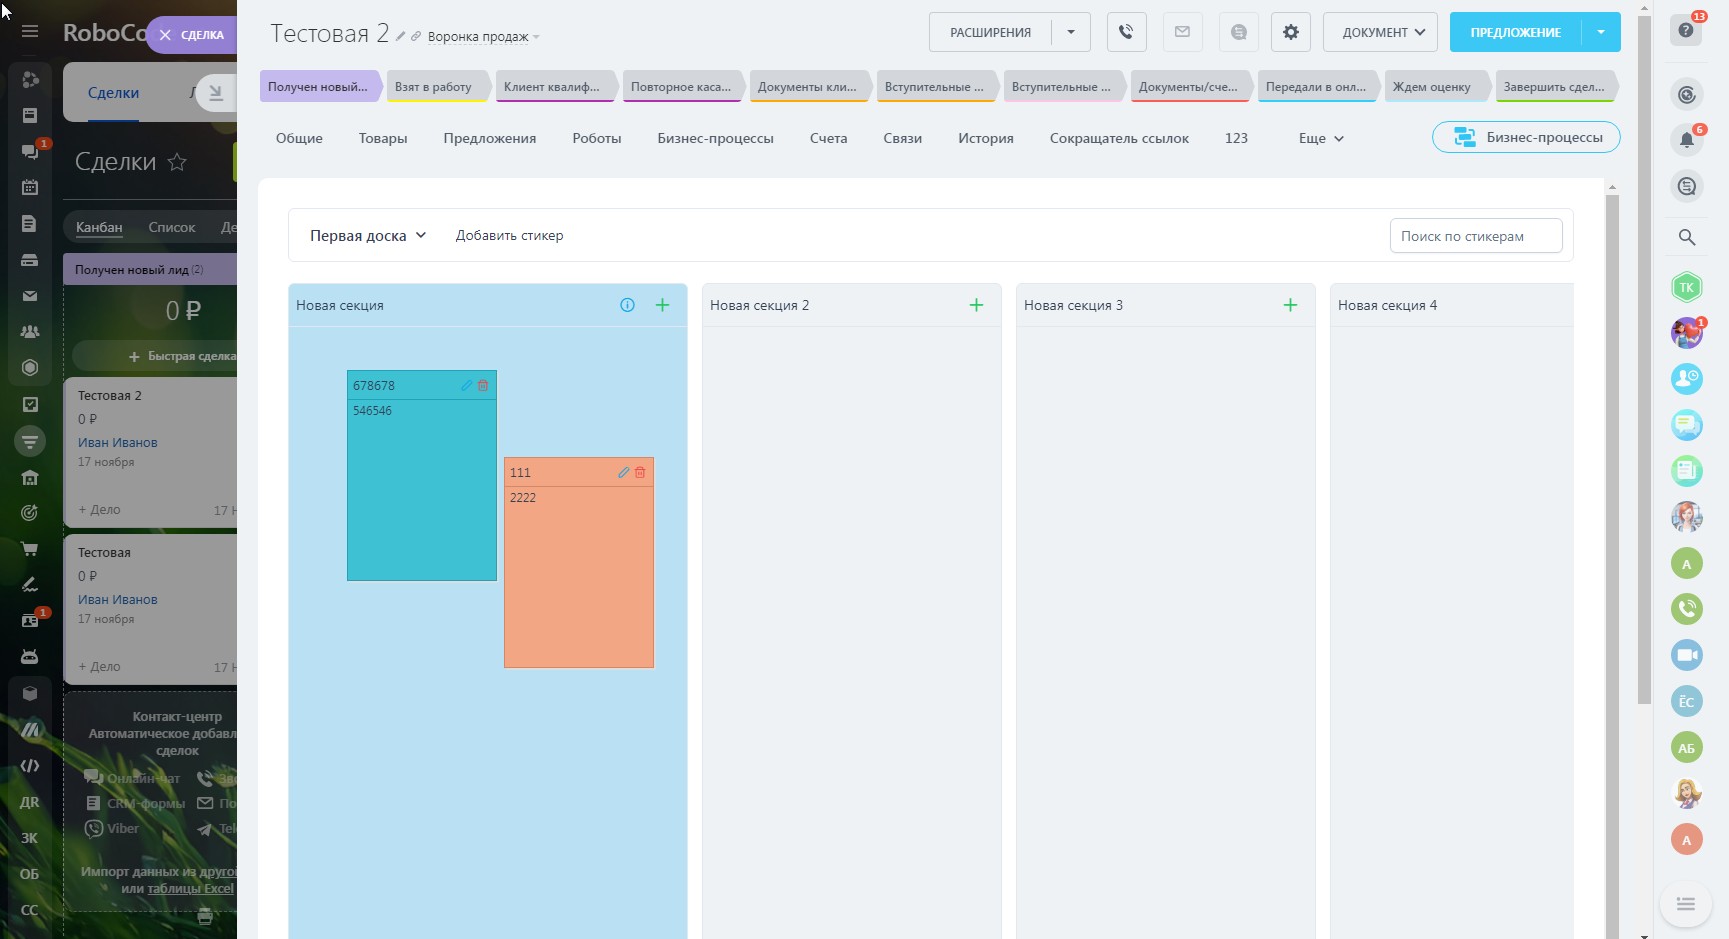Expand the Еще tab menu
This screenshot has height=939, width=1729.
pyautogui.click(x=1320, y=138)
